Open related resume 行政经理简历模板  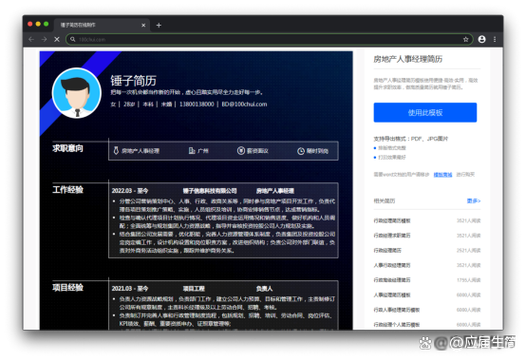point(392,220)
